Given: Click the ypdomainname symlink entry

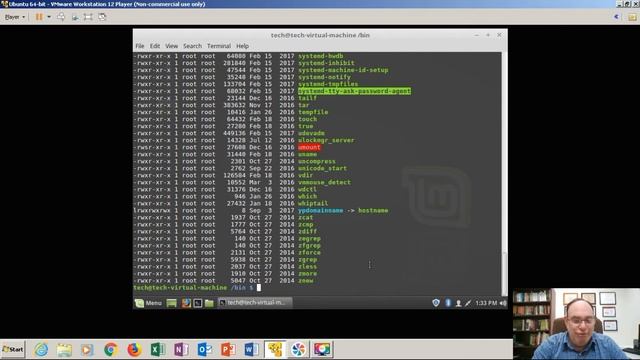Looking at the screenshot, I should (320, 211).
